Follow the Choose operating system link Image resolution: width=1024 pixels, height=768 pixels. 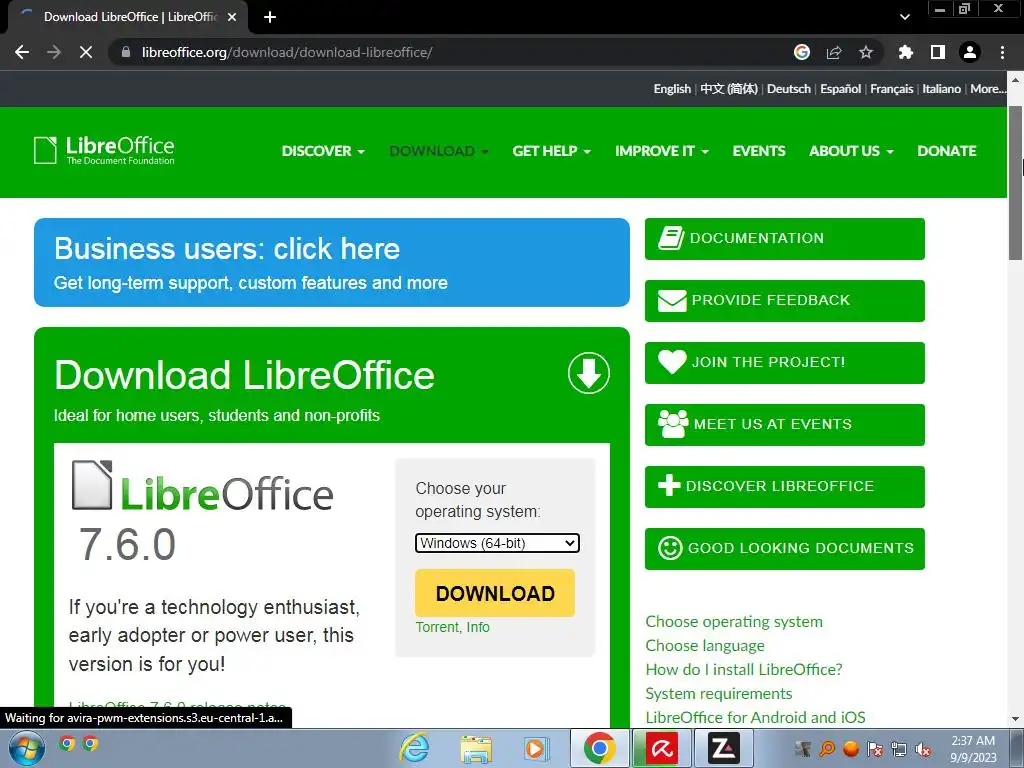pos(734,622)
